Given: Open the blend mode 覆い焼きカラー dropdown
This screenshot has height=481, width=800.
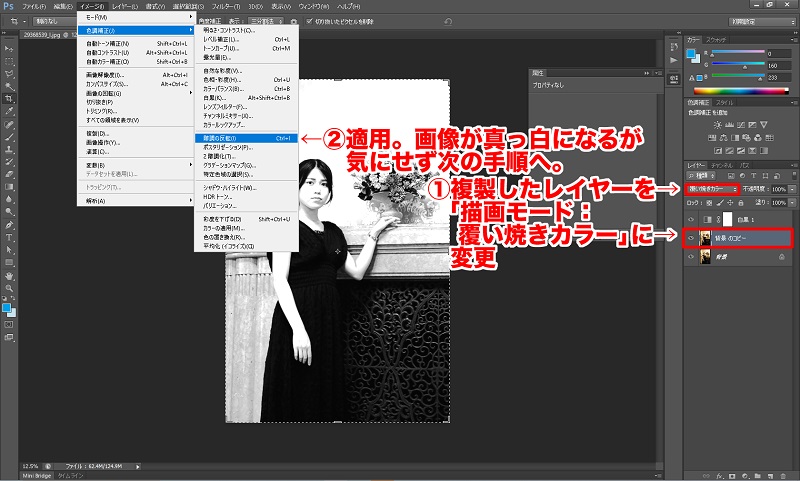Looking at the screenshot, I should click(712, 189).
